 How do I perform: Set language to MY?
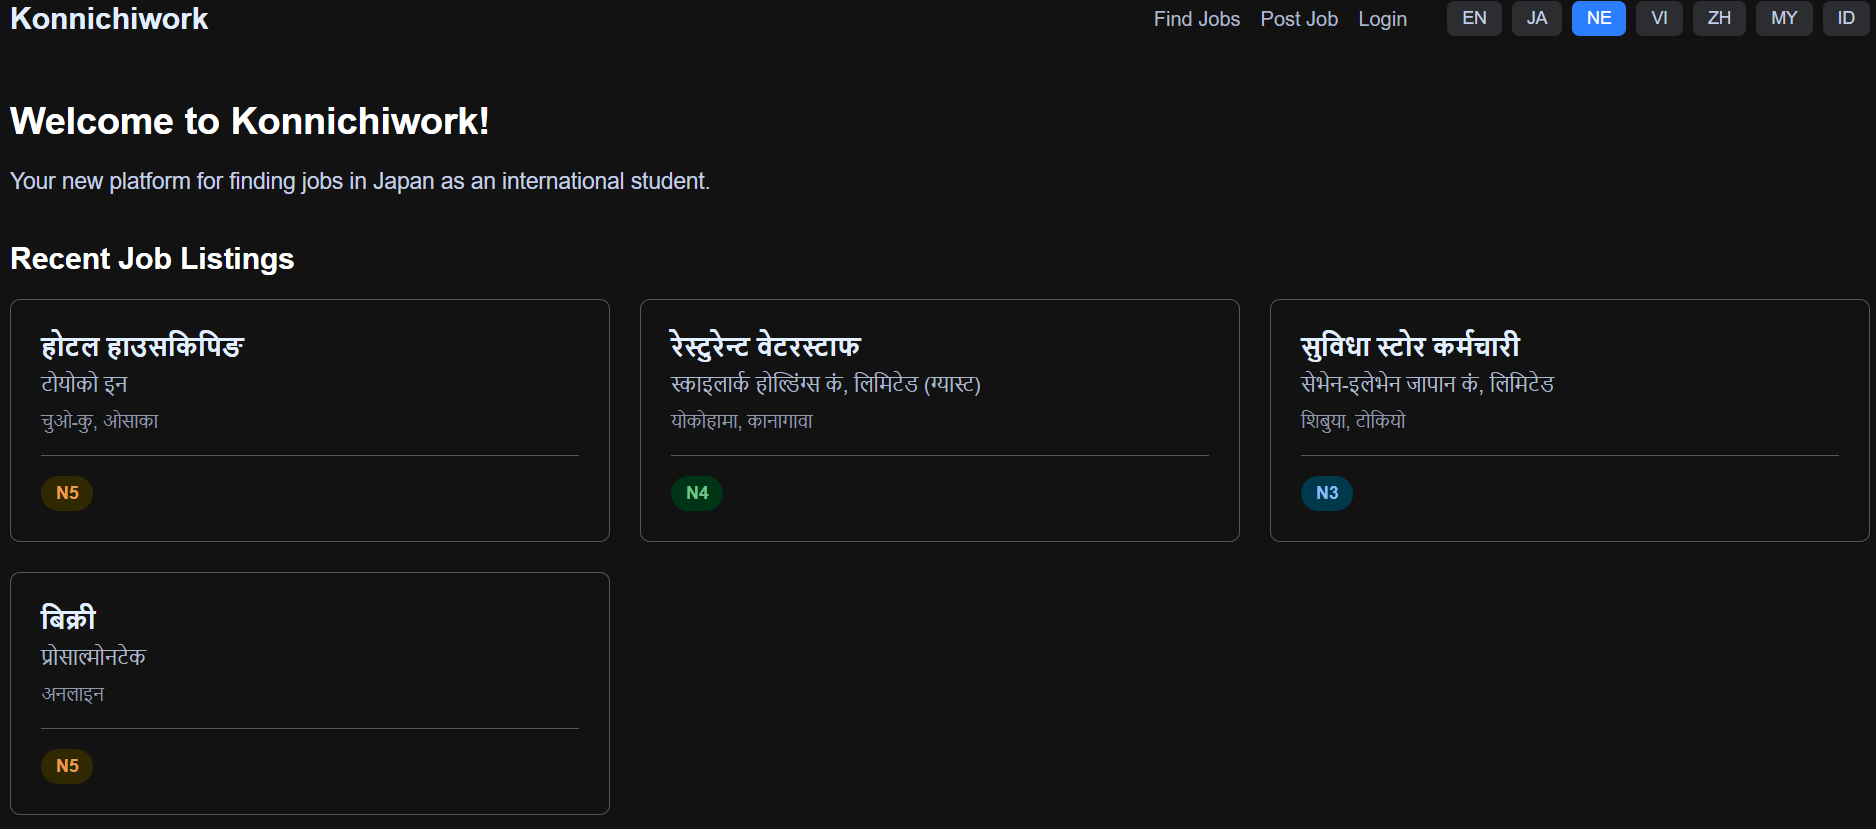click(x=1783, y=18)
